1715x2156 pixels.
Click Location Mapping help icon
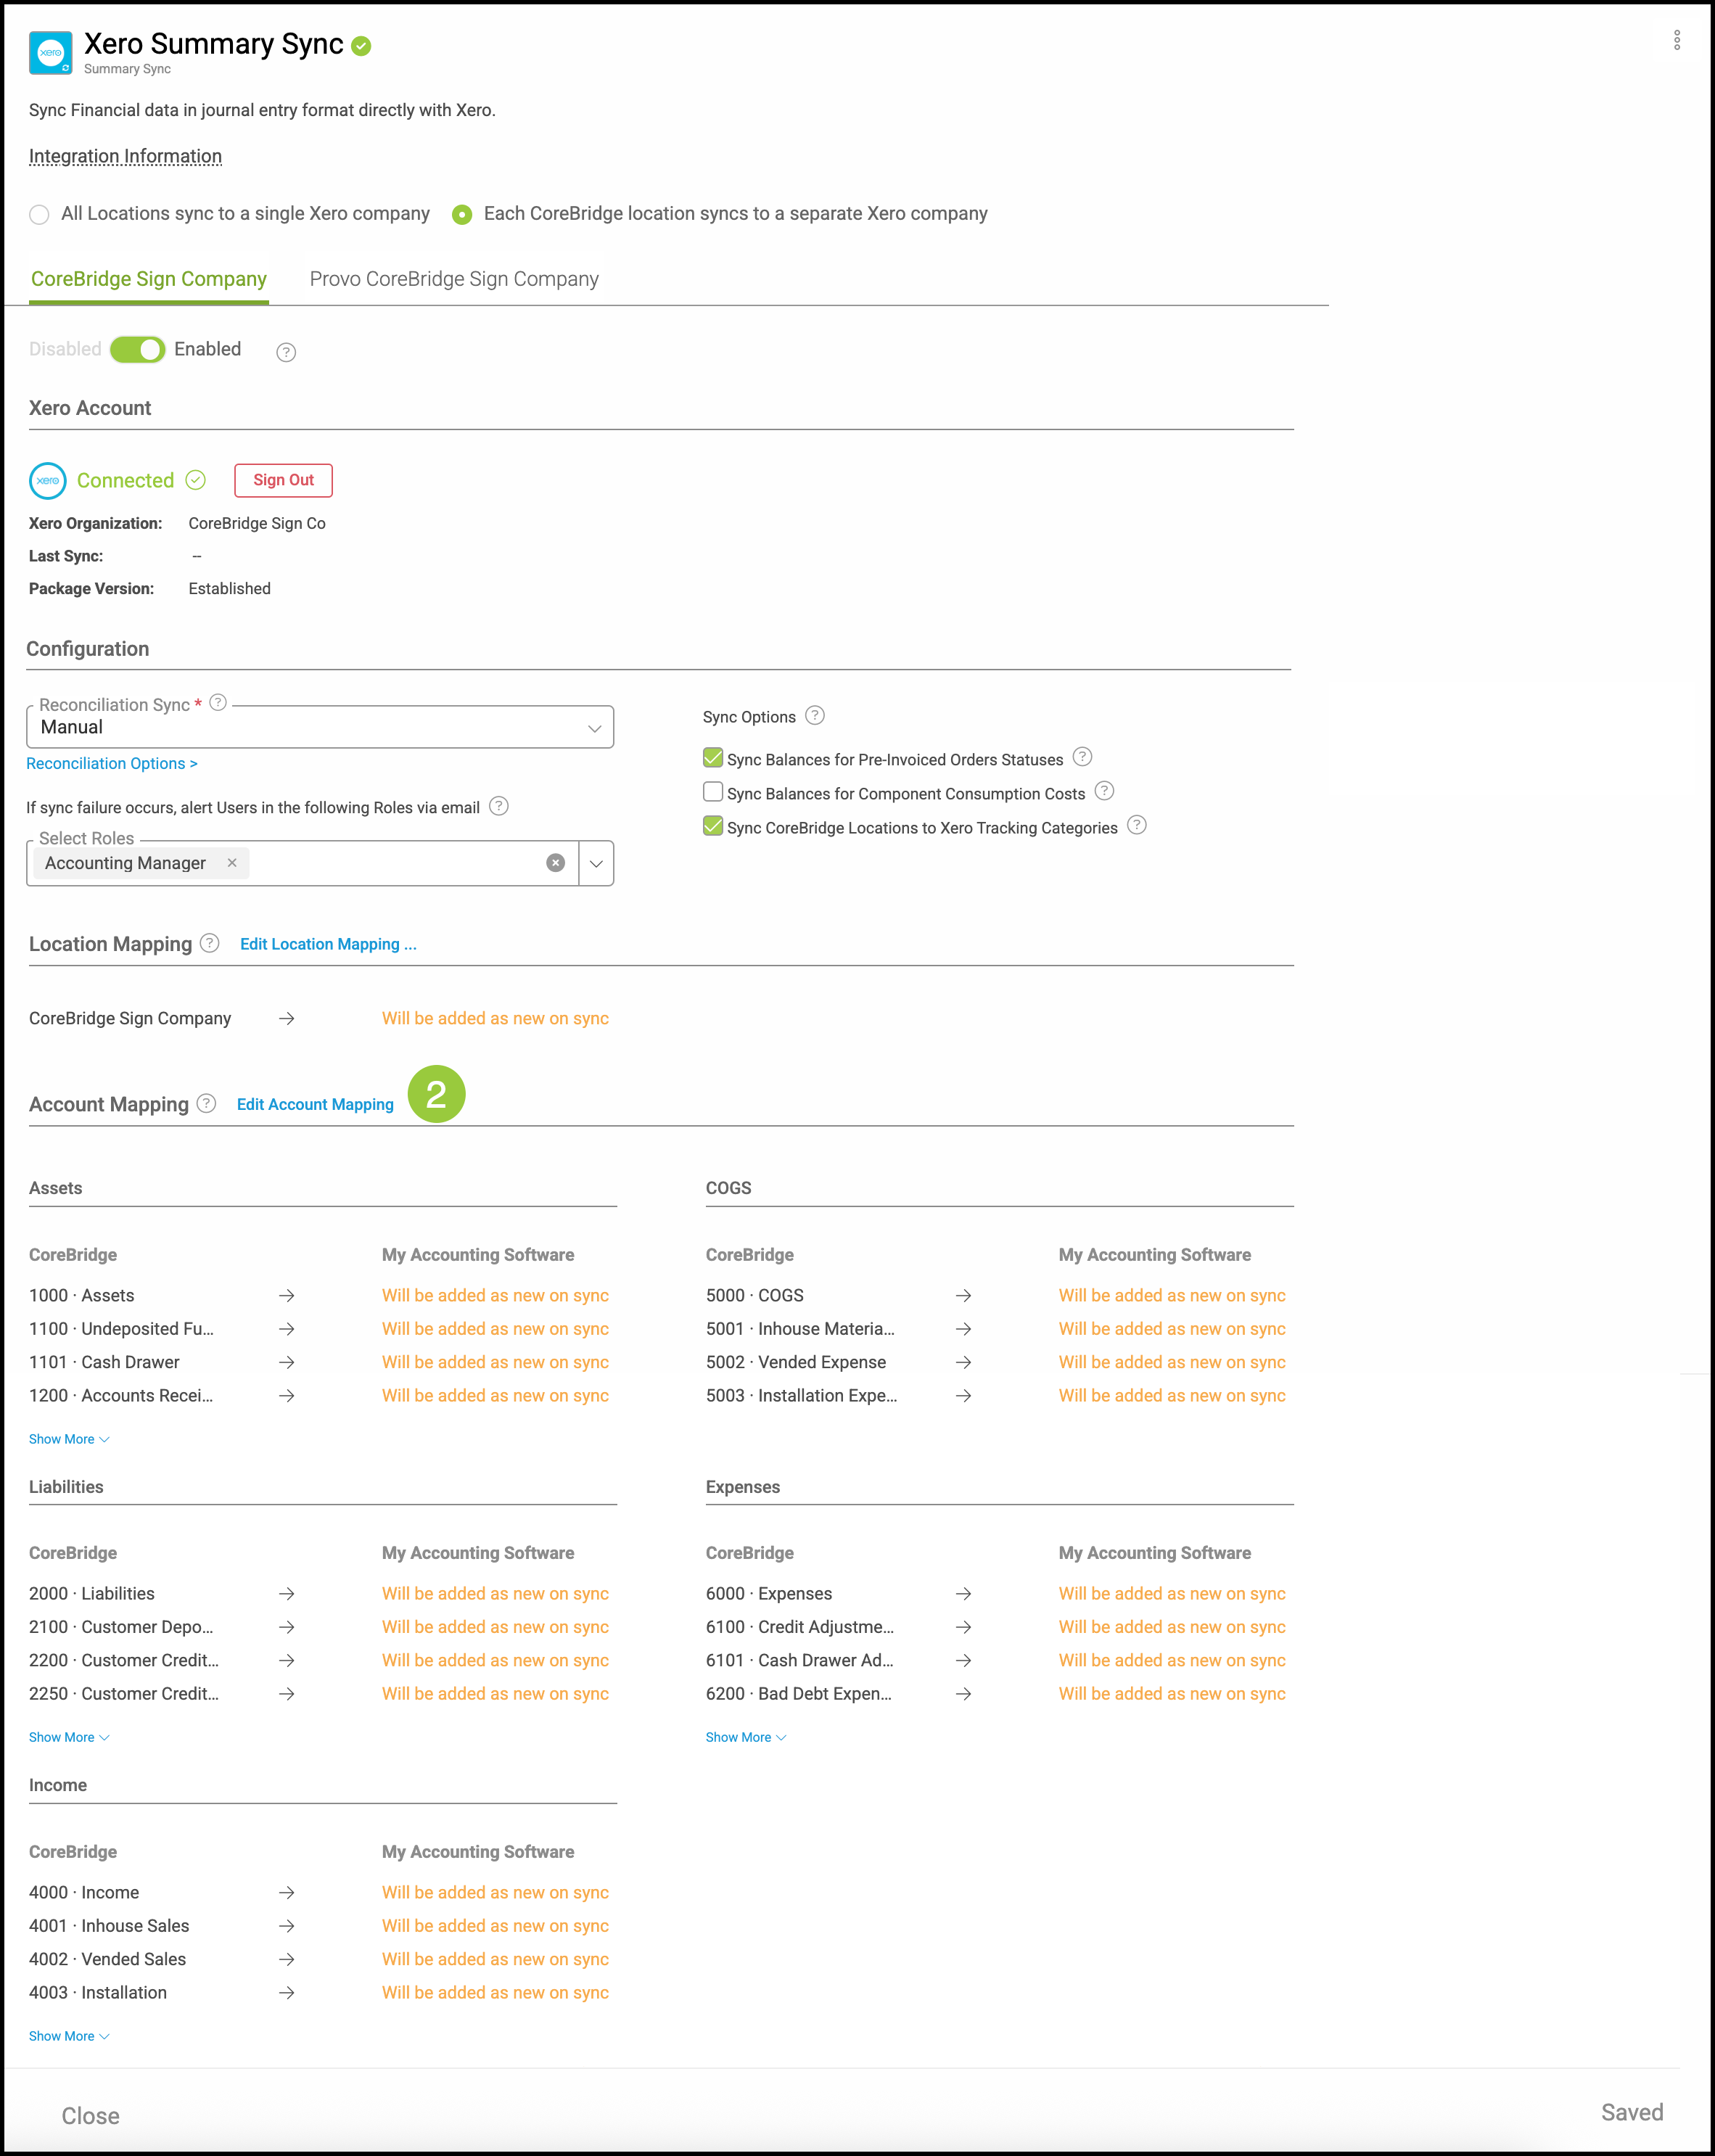[209, 943]
